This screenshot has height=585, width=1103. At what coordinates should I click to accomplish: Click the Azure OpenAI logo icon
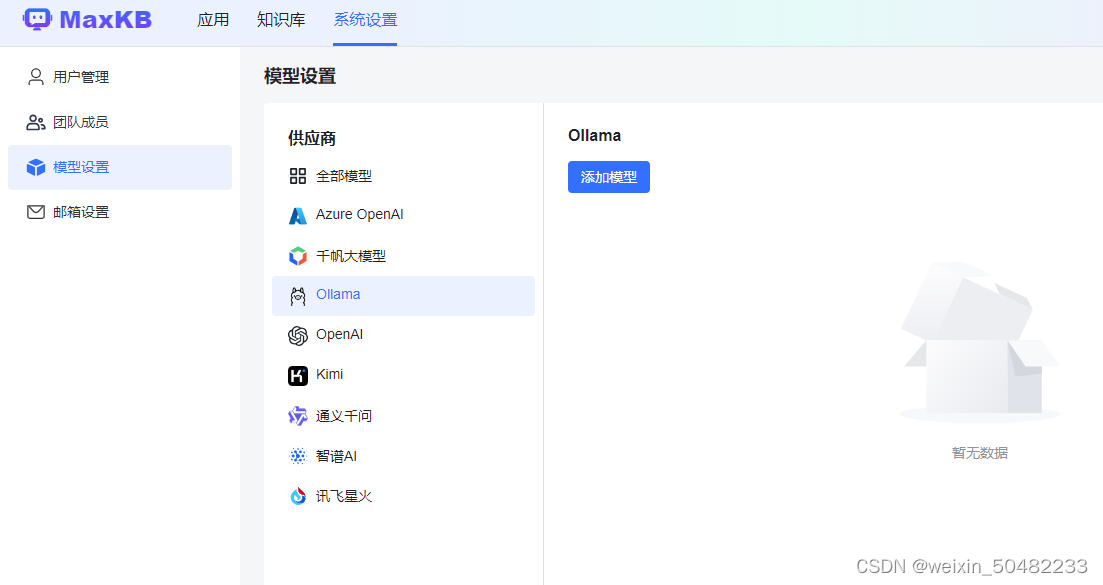(x=298, y=215)
